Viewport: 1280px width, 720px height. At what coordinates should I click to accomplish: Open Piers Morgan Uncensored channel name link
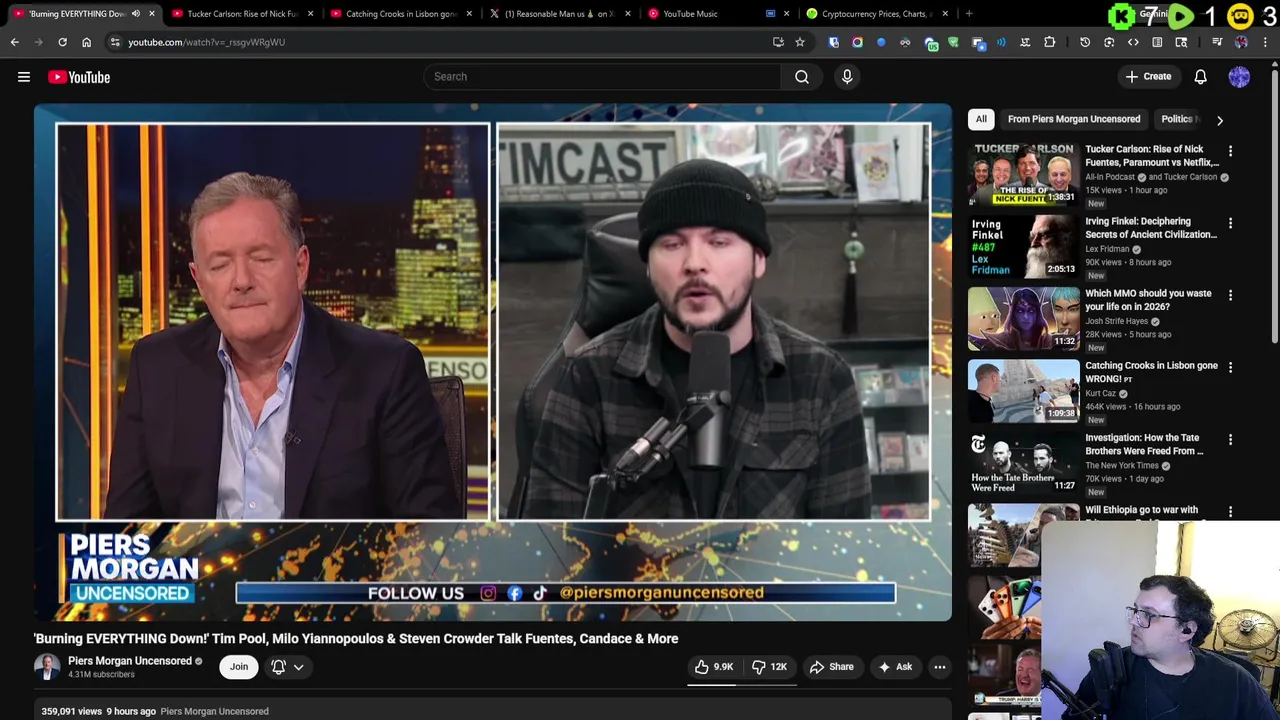[130, 661]
